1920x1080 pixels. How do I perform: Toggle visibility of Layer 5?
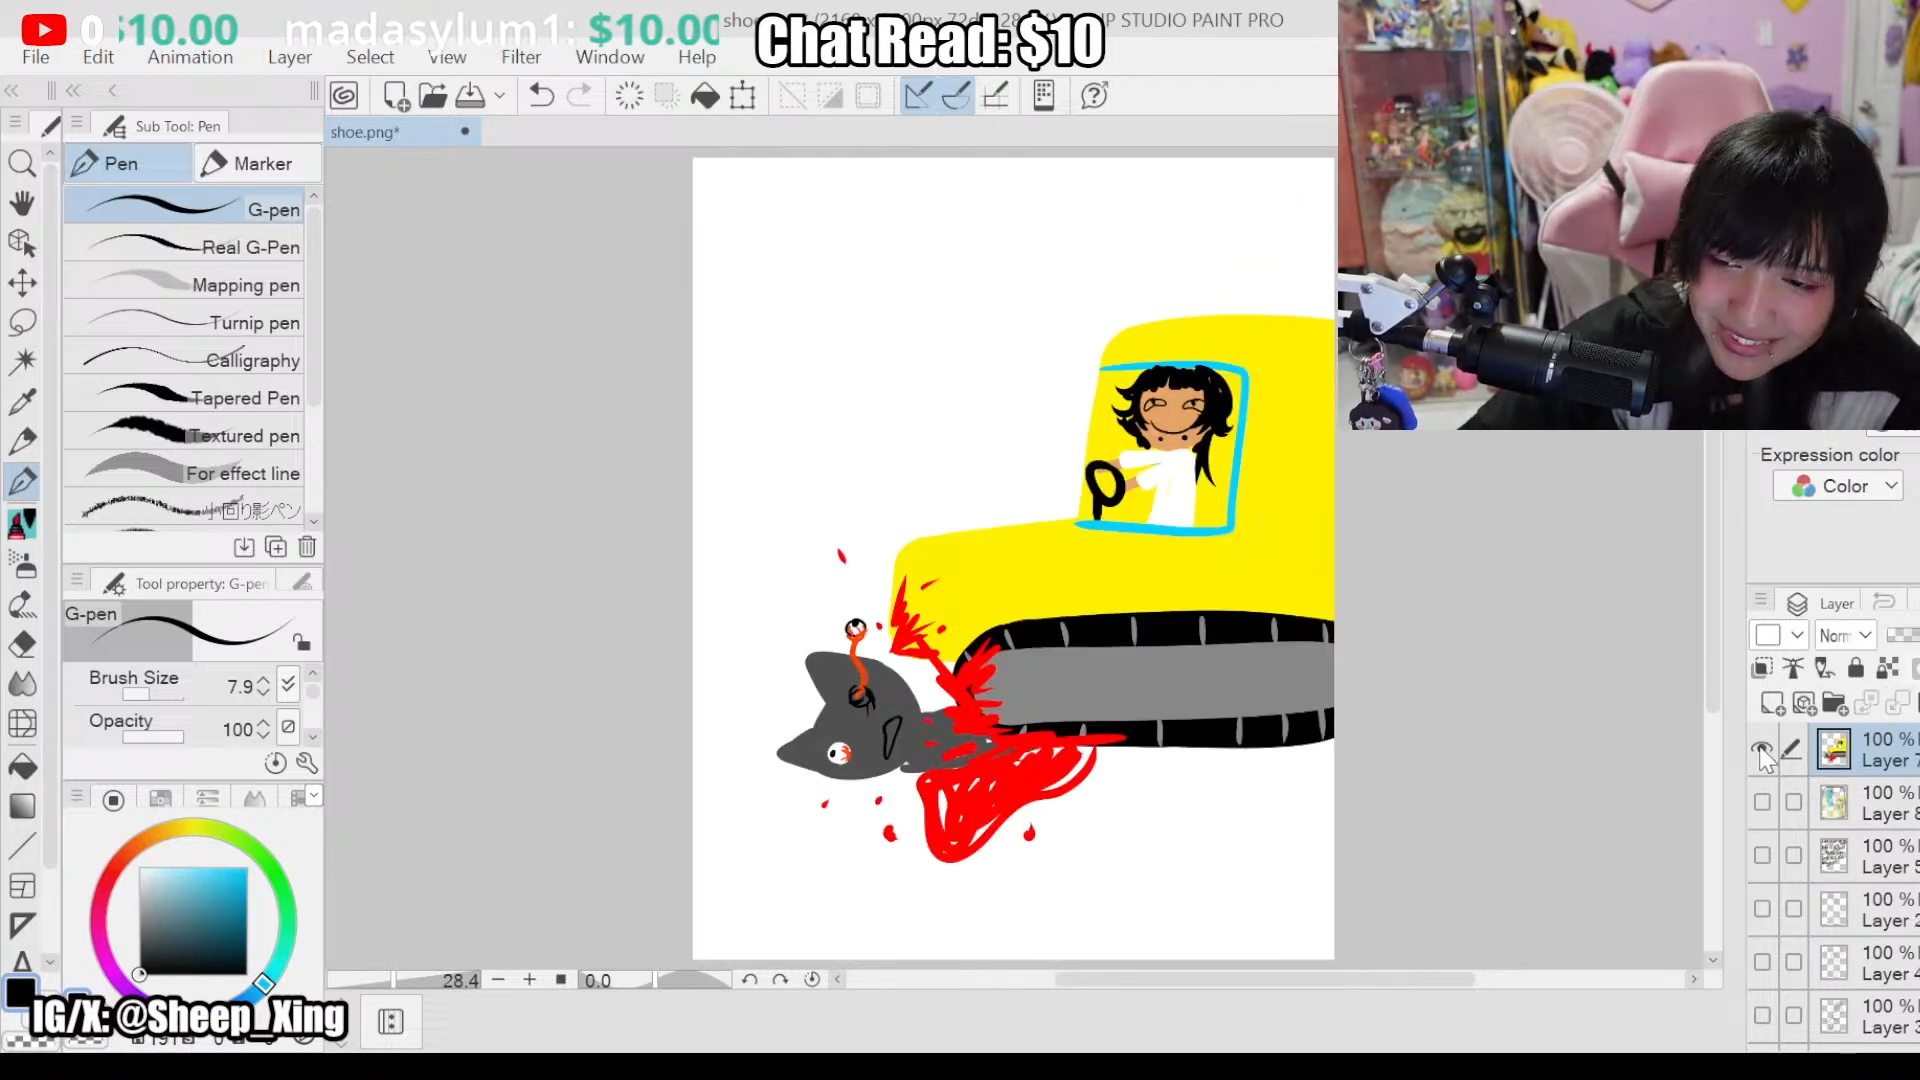[1762, 855]
